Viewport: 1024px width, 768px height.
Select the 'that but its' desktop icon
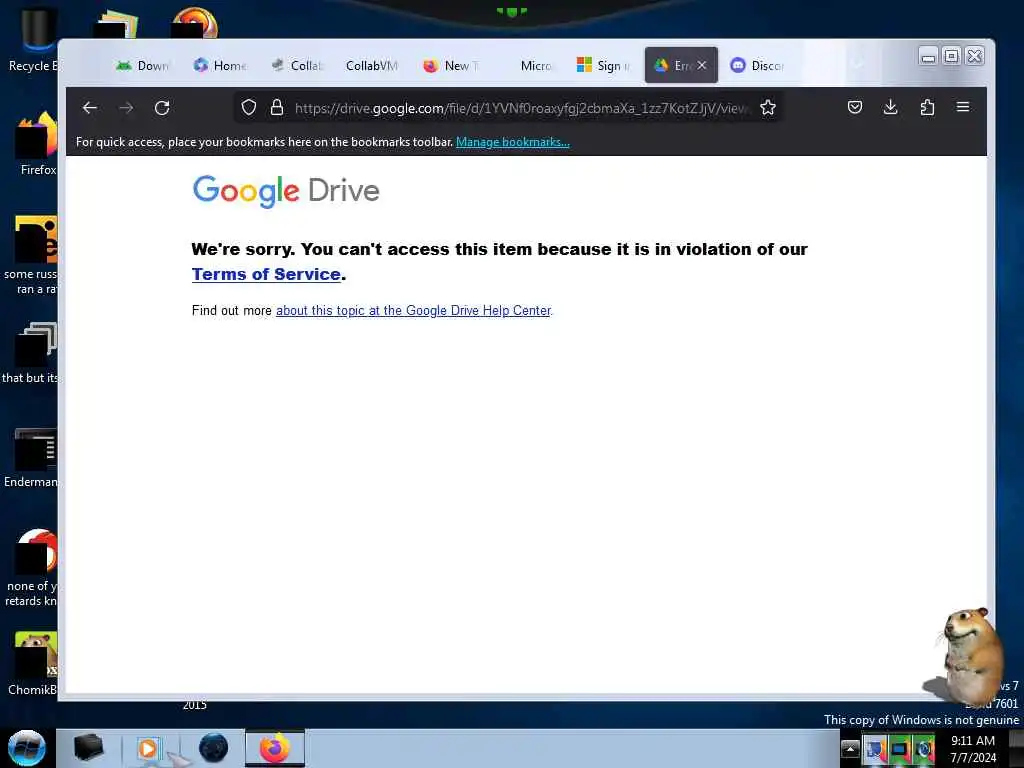[x=31, y=353]
